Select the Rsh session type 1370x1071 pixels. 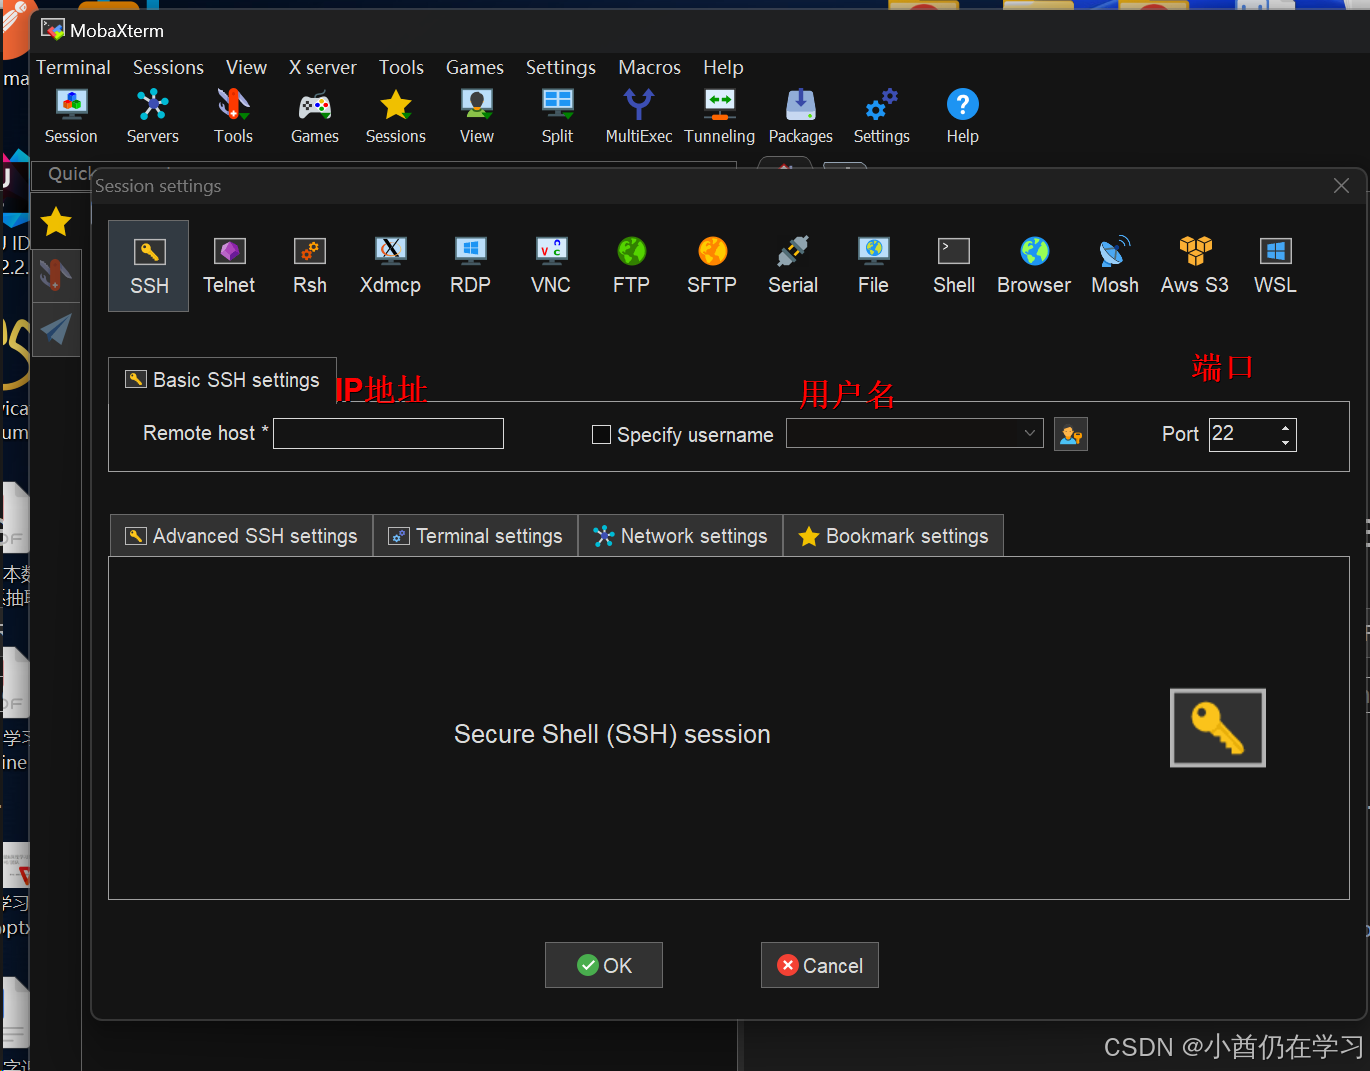[x=310, y=266]
